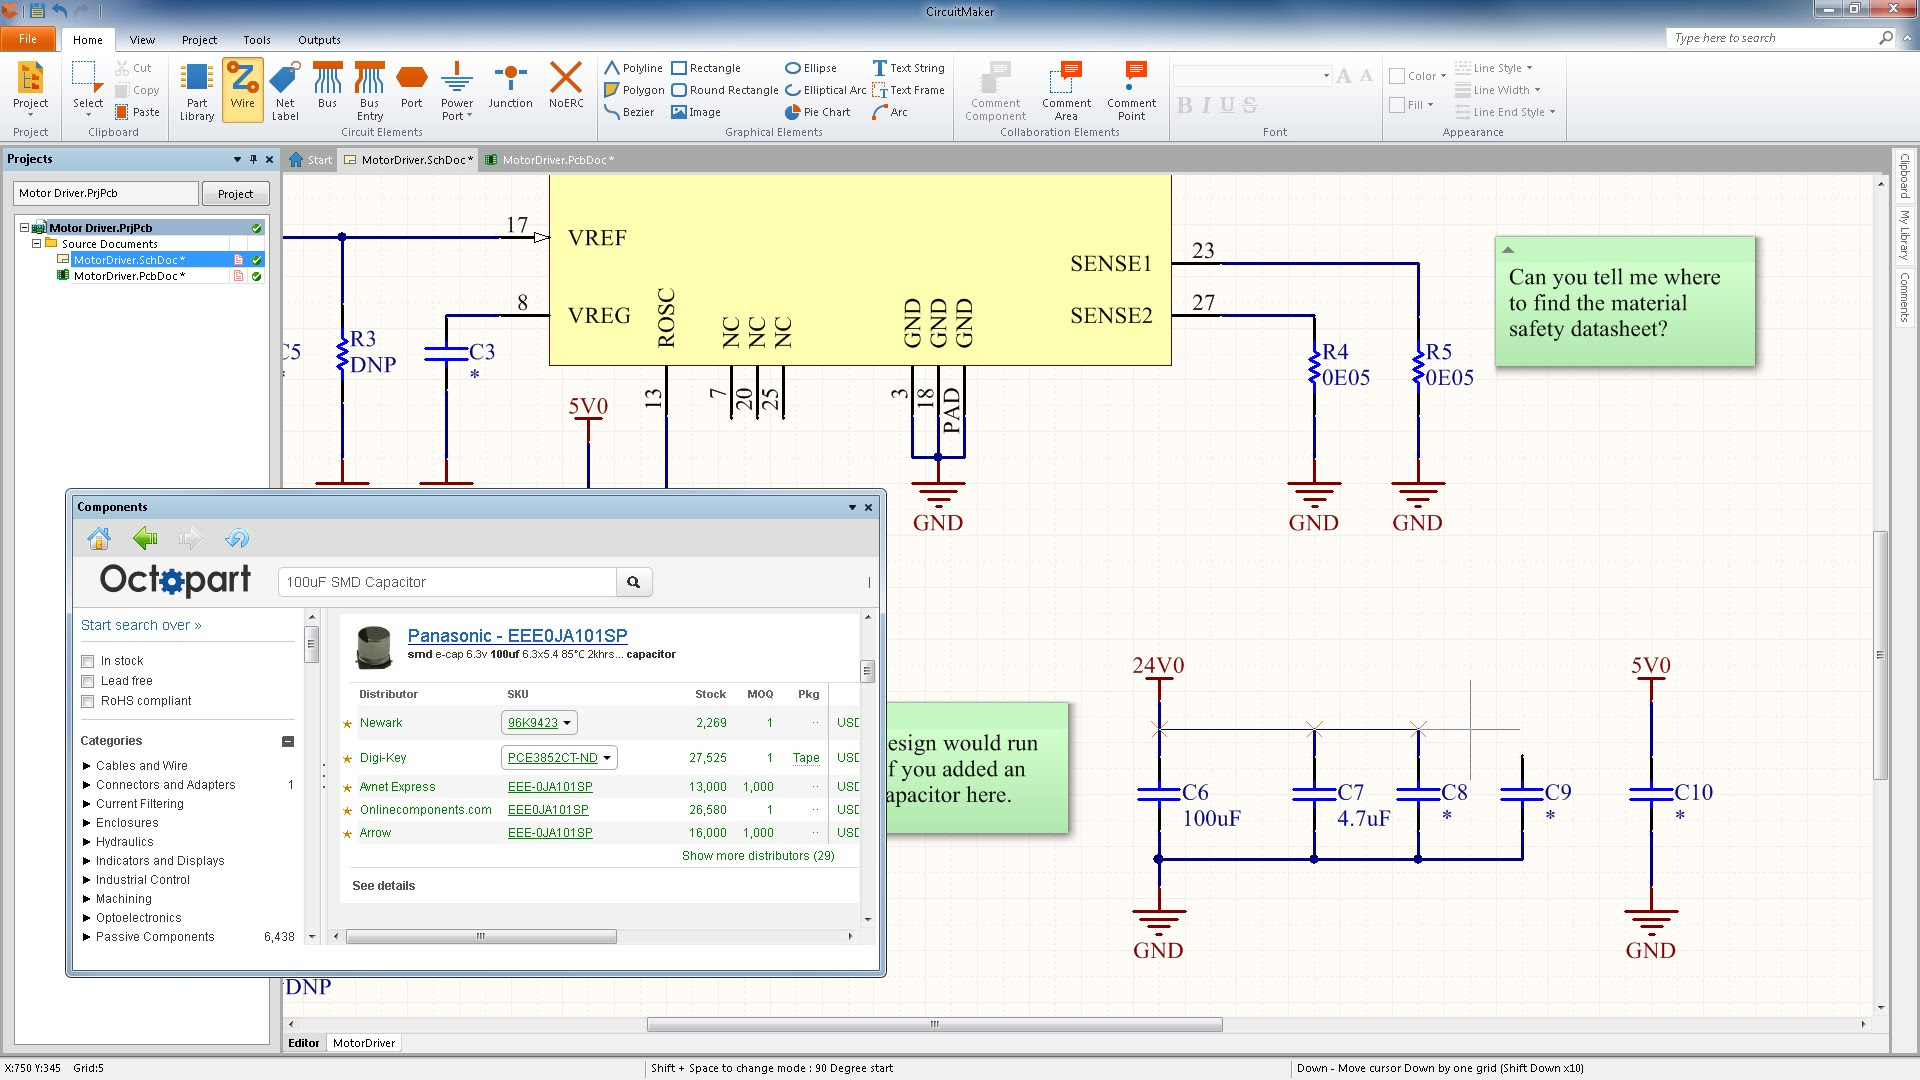
Task: Add a Comment Area
Action: (1066, 91)
